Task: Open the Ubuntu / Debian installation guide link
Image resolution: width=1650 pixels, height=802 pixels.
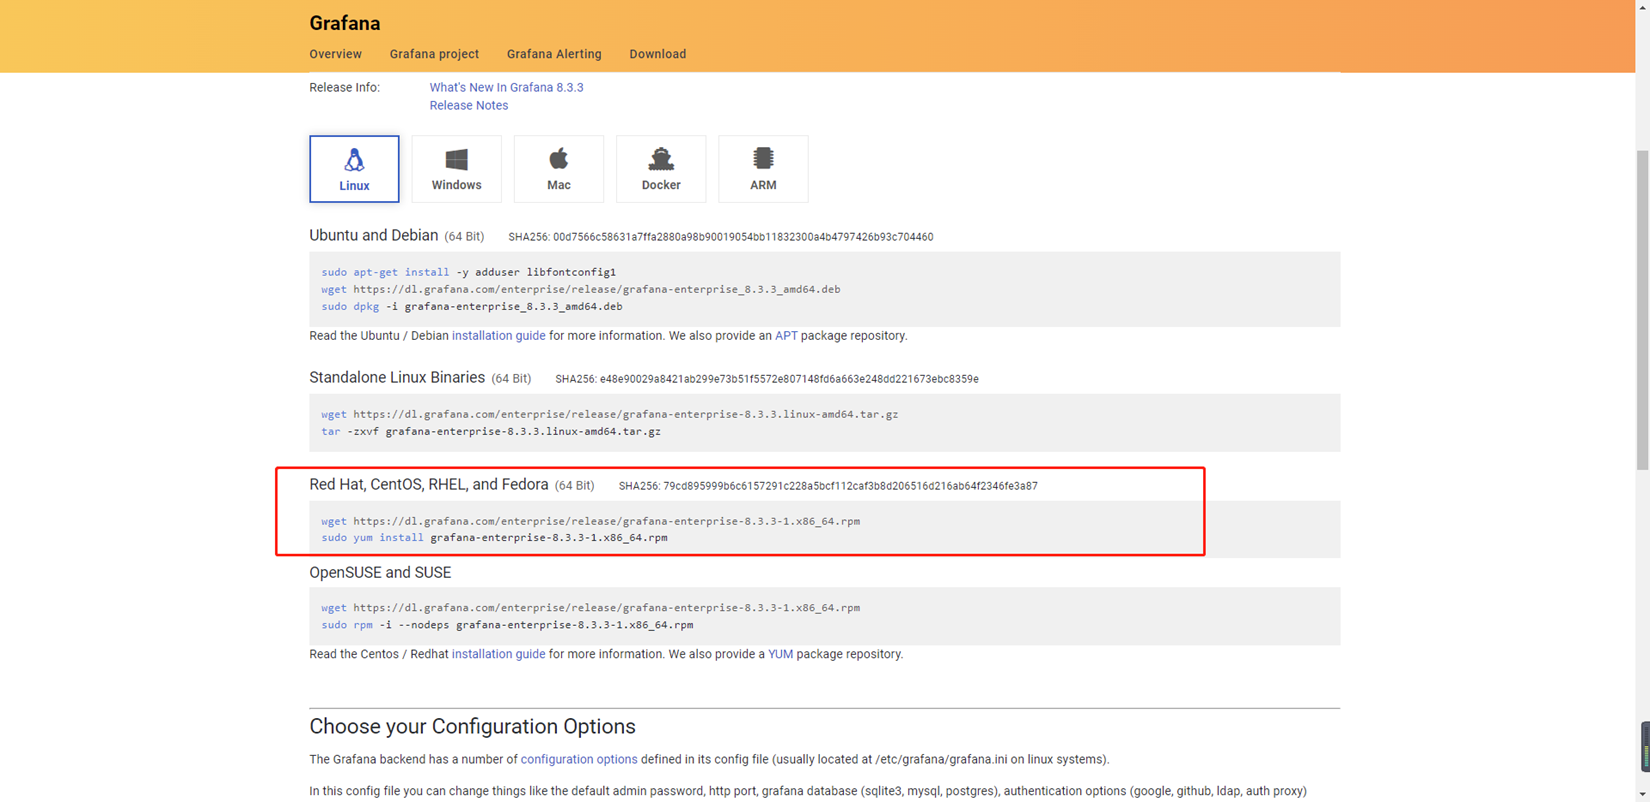Action: [498, 336]
